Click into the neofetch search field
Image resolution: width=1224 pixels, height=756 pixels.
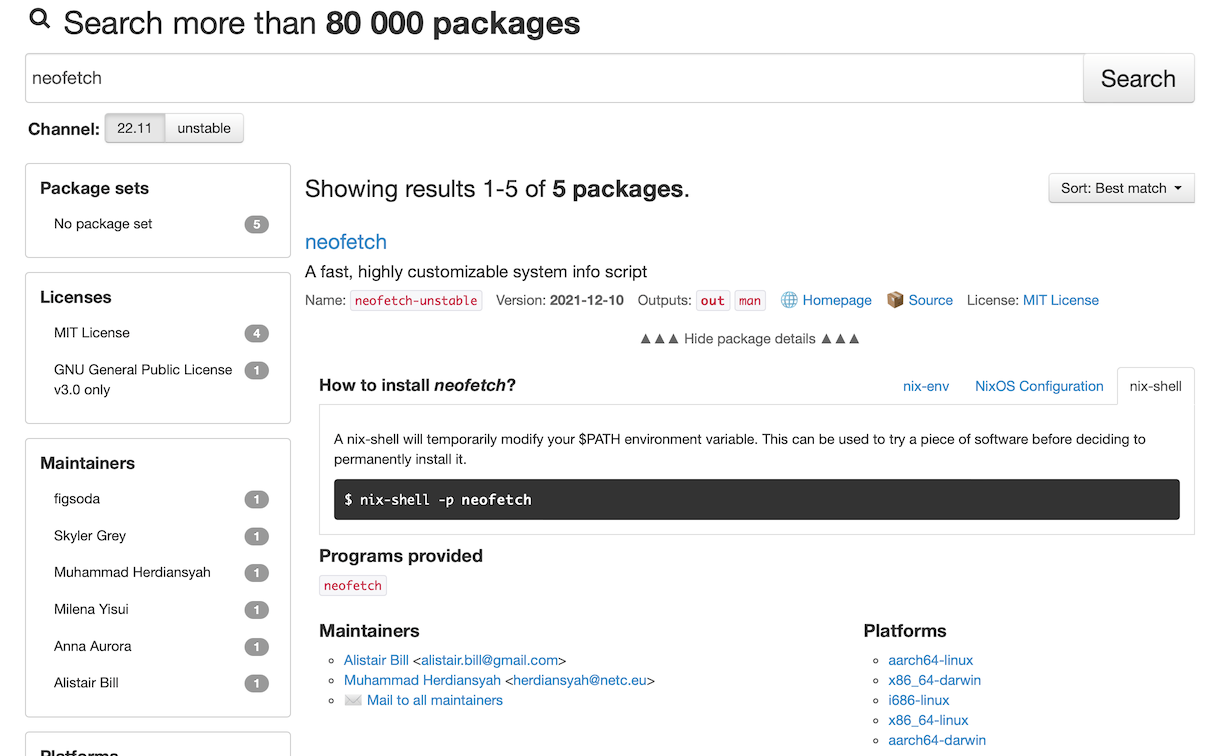553,78
